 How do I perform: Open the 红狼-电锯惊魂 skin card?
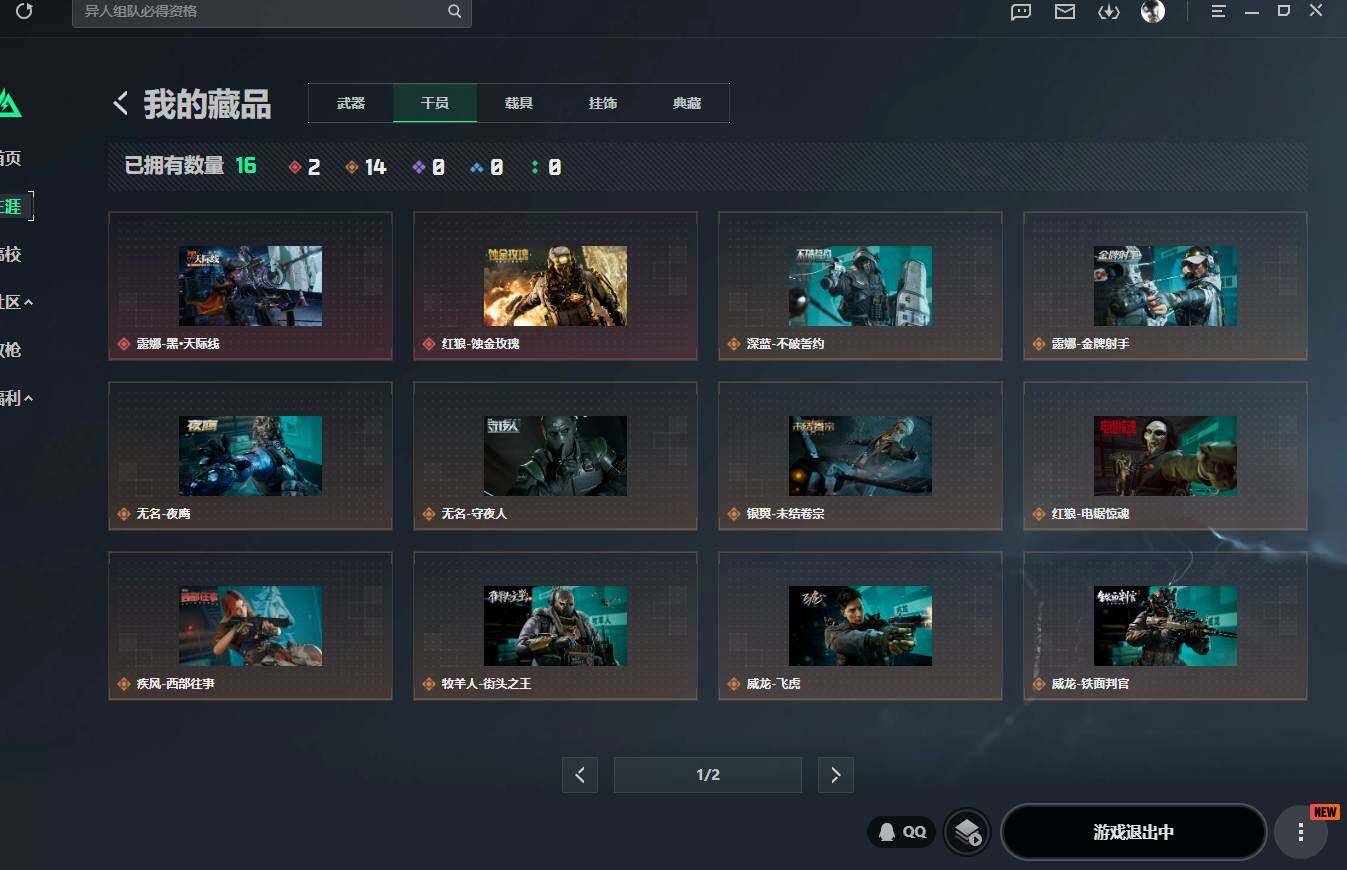[1165, 456]
